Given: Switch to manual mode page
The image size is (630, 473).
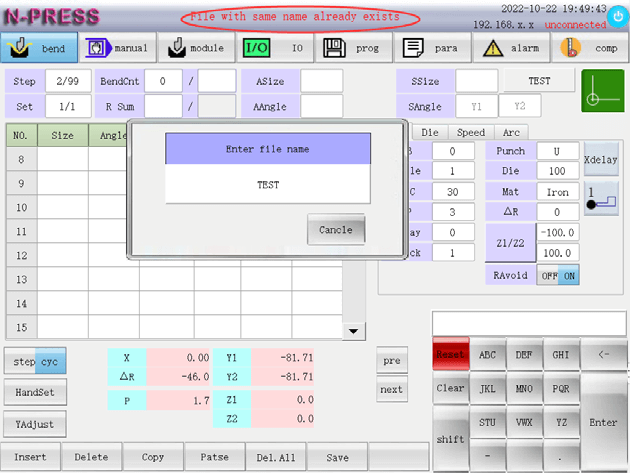Looking at the screenshot, I should (116, 48).
